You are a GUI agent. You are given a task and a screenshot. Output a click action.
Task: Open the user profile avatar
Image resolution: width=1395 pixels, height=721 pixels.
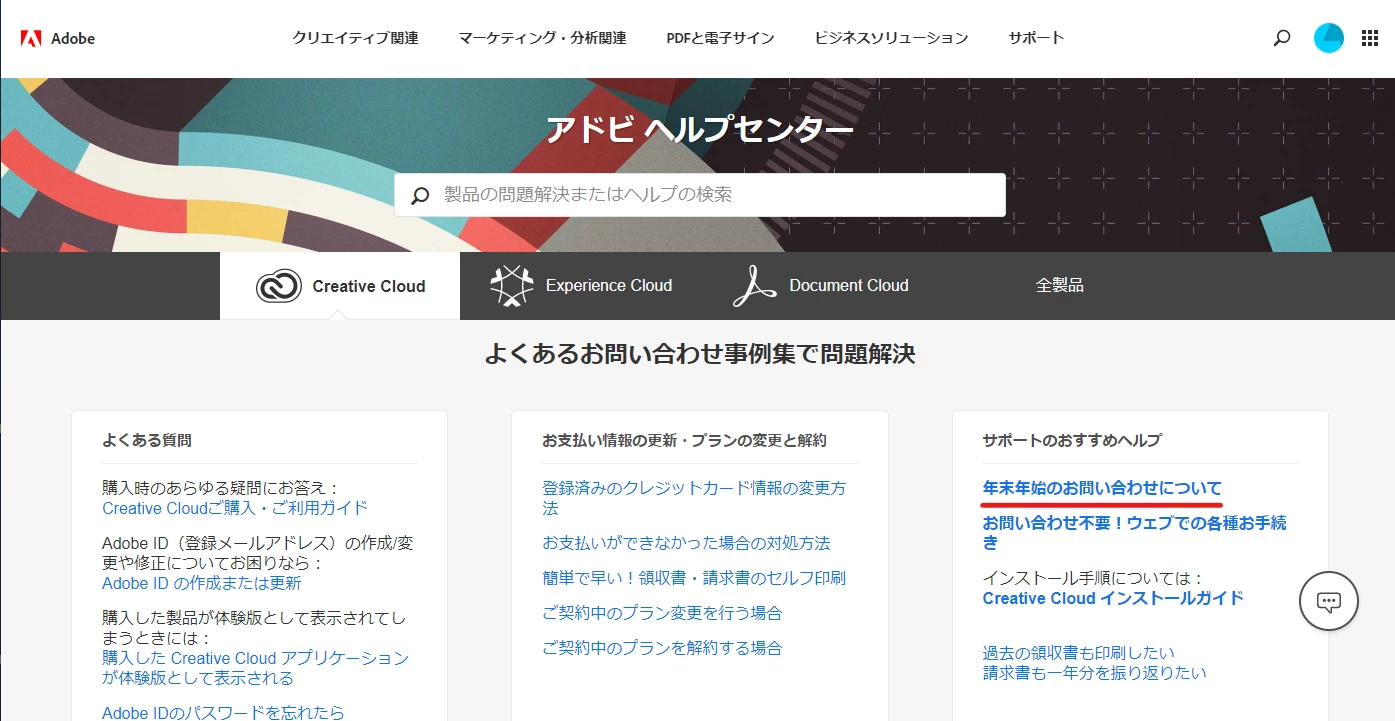point(1329,38)
